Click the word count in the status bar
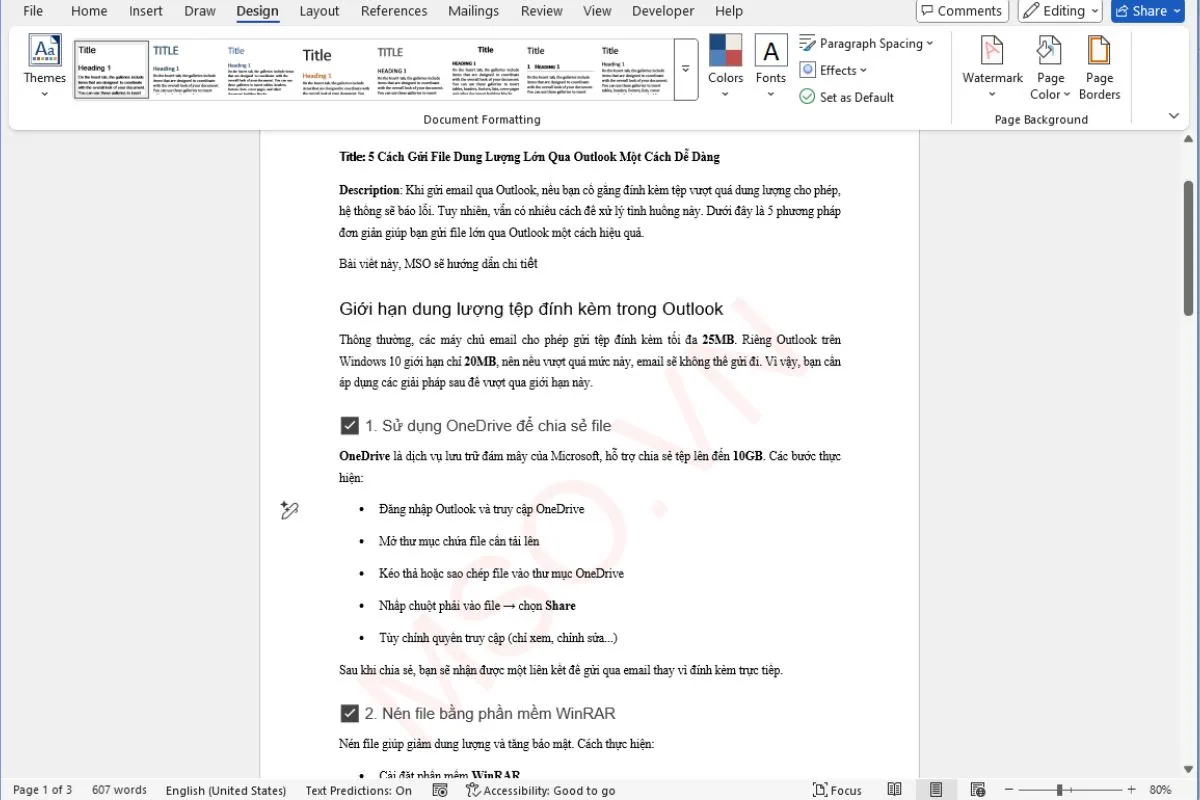The height and width of the screenshot is (800, 1200). click(x=119, y=790)
